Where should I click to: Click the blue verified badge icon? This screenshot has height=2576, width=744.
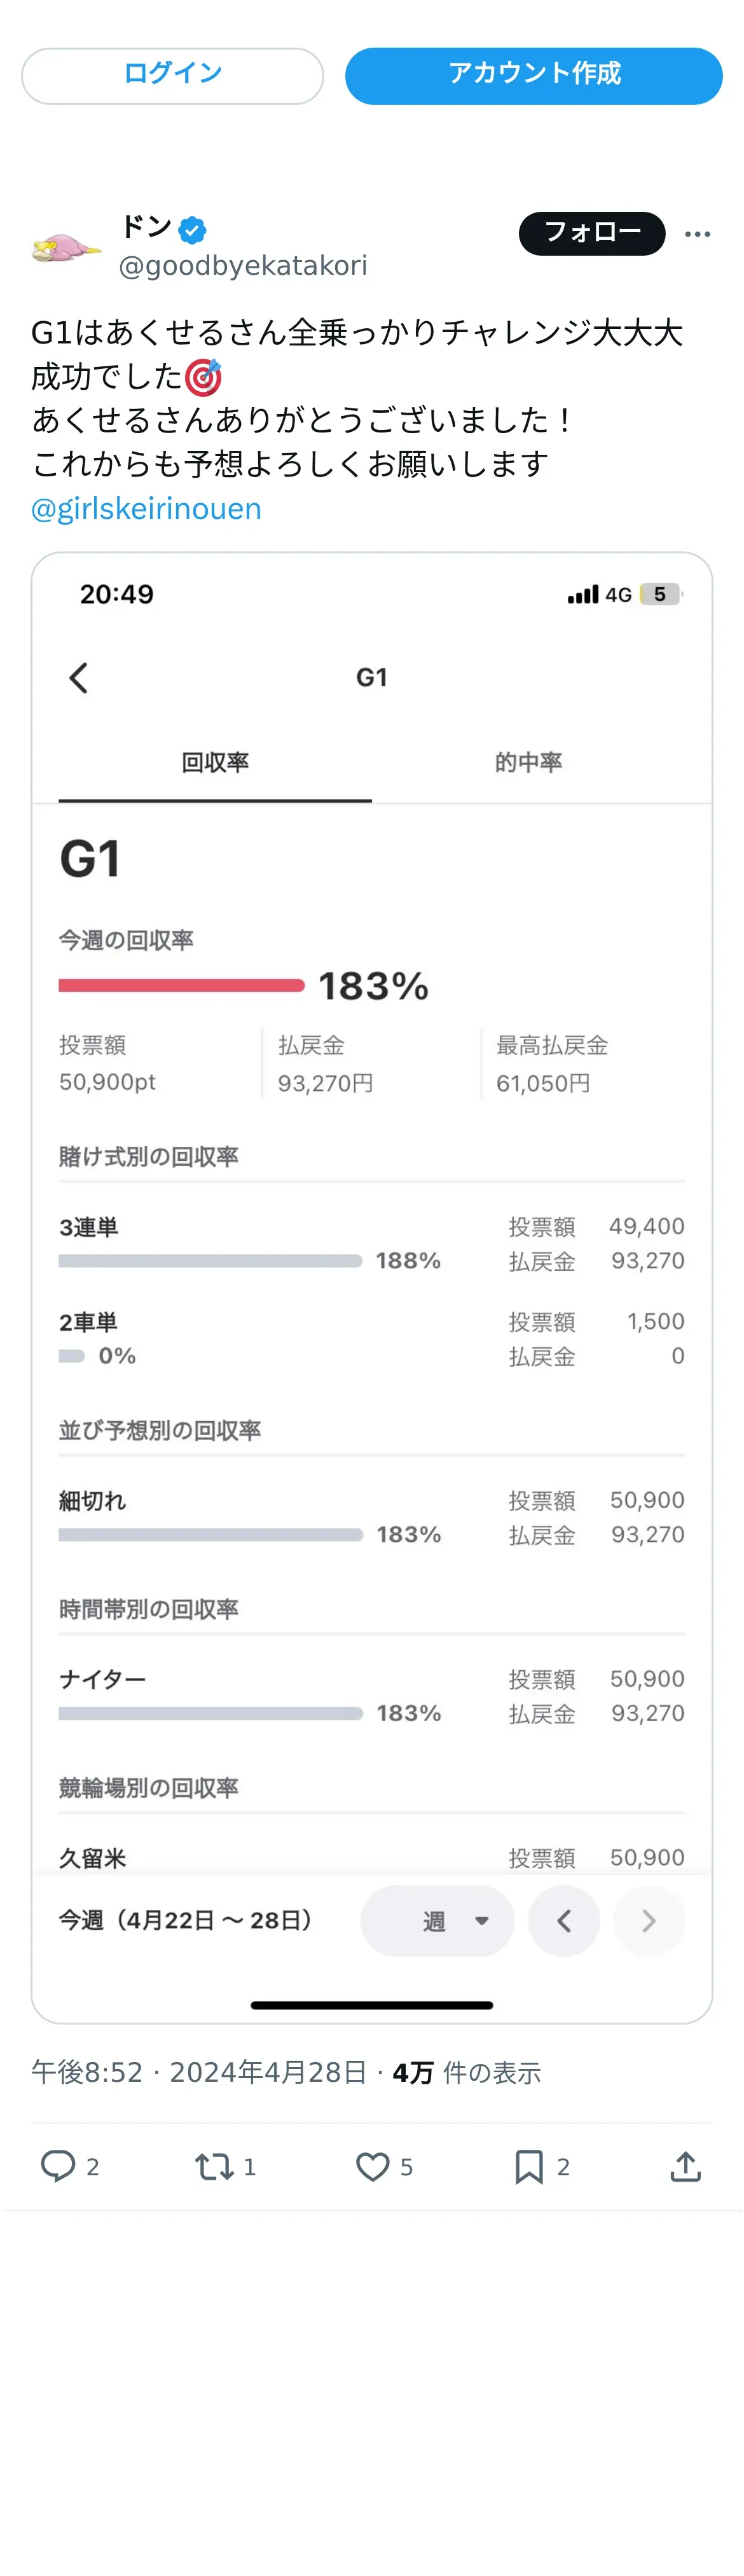(x=192, y=230)
